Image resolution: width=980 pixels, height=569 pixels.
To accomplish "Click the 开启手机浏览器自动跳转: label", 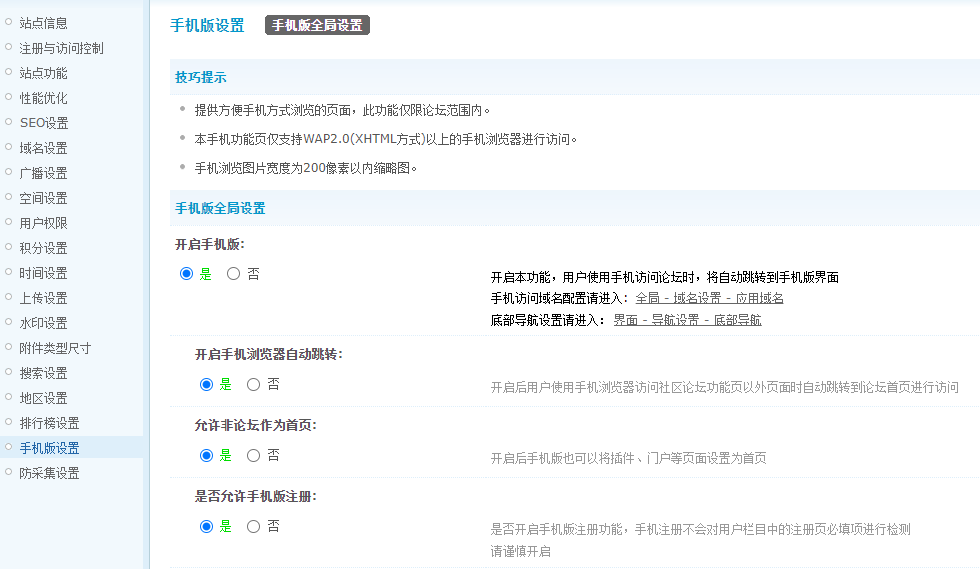I will pyautogui.click(x=269, y=355).
